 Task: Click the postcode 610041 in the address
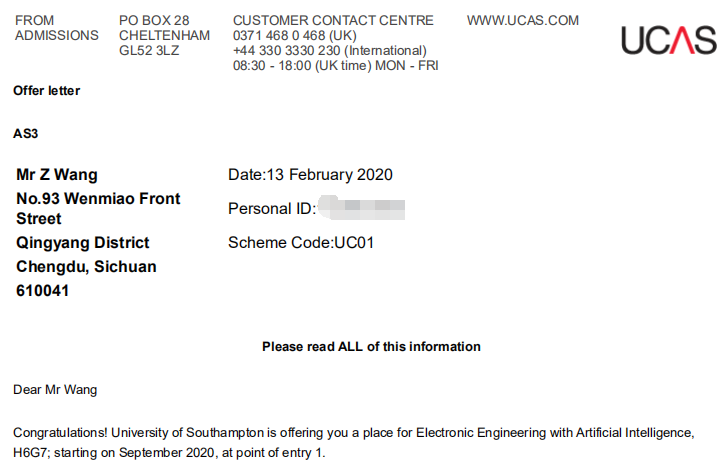click(43, 291)
